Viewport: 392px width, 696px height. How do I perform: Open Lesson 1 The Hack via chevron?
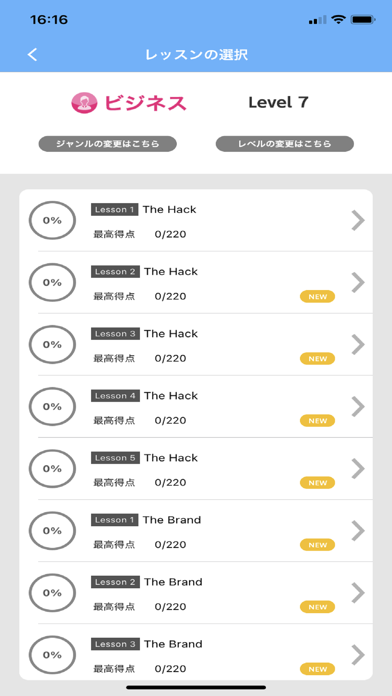[358, 221]
